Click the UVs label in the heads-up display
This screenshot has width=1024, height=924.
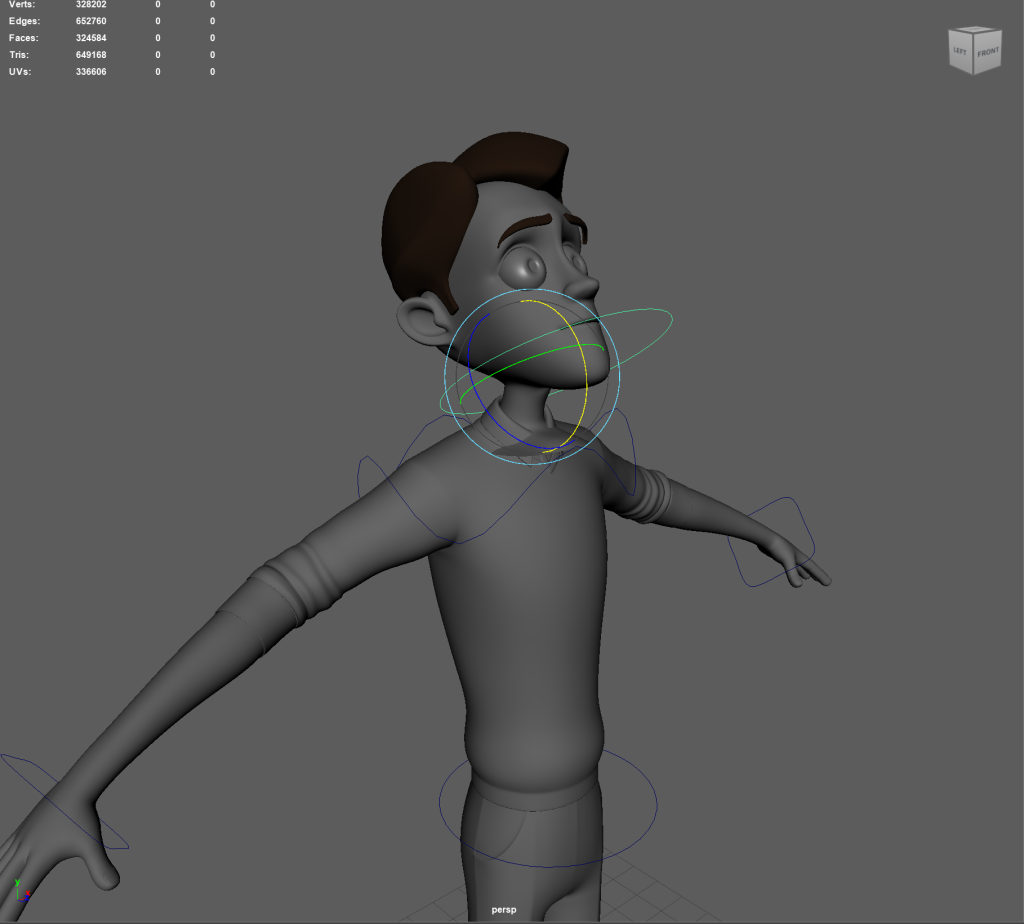click(x=20, y=72)
